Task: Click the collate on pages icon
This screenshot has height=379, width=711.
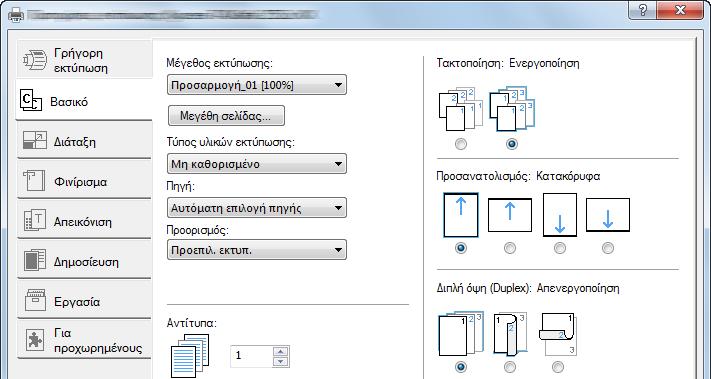Action: [x=512, y=109]
